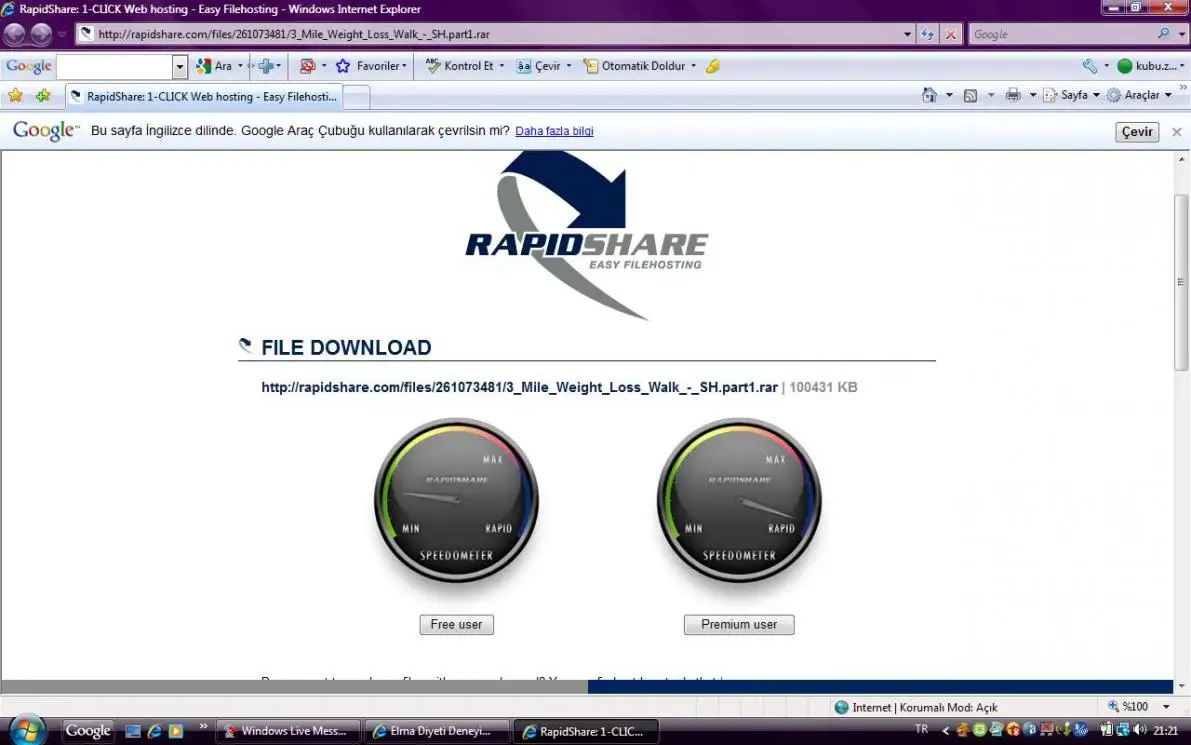Click the Premium user button
This screenshot has width=1191, height=745.
coord(739,624)
